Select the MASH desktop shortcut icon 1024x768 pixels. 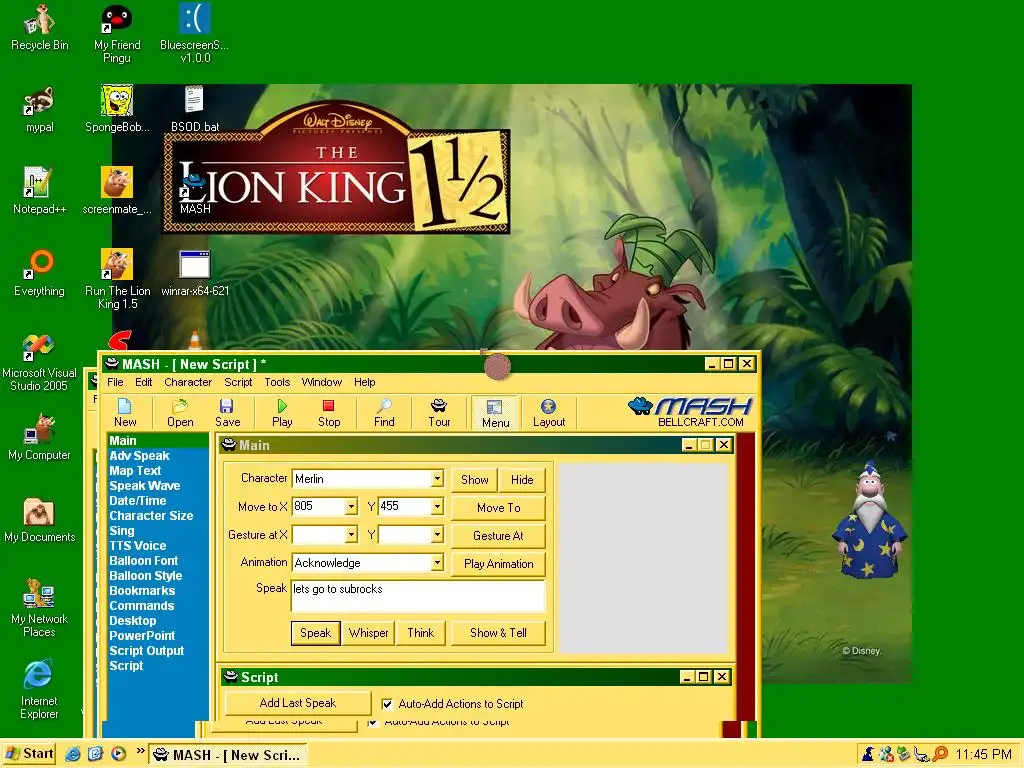195,192
